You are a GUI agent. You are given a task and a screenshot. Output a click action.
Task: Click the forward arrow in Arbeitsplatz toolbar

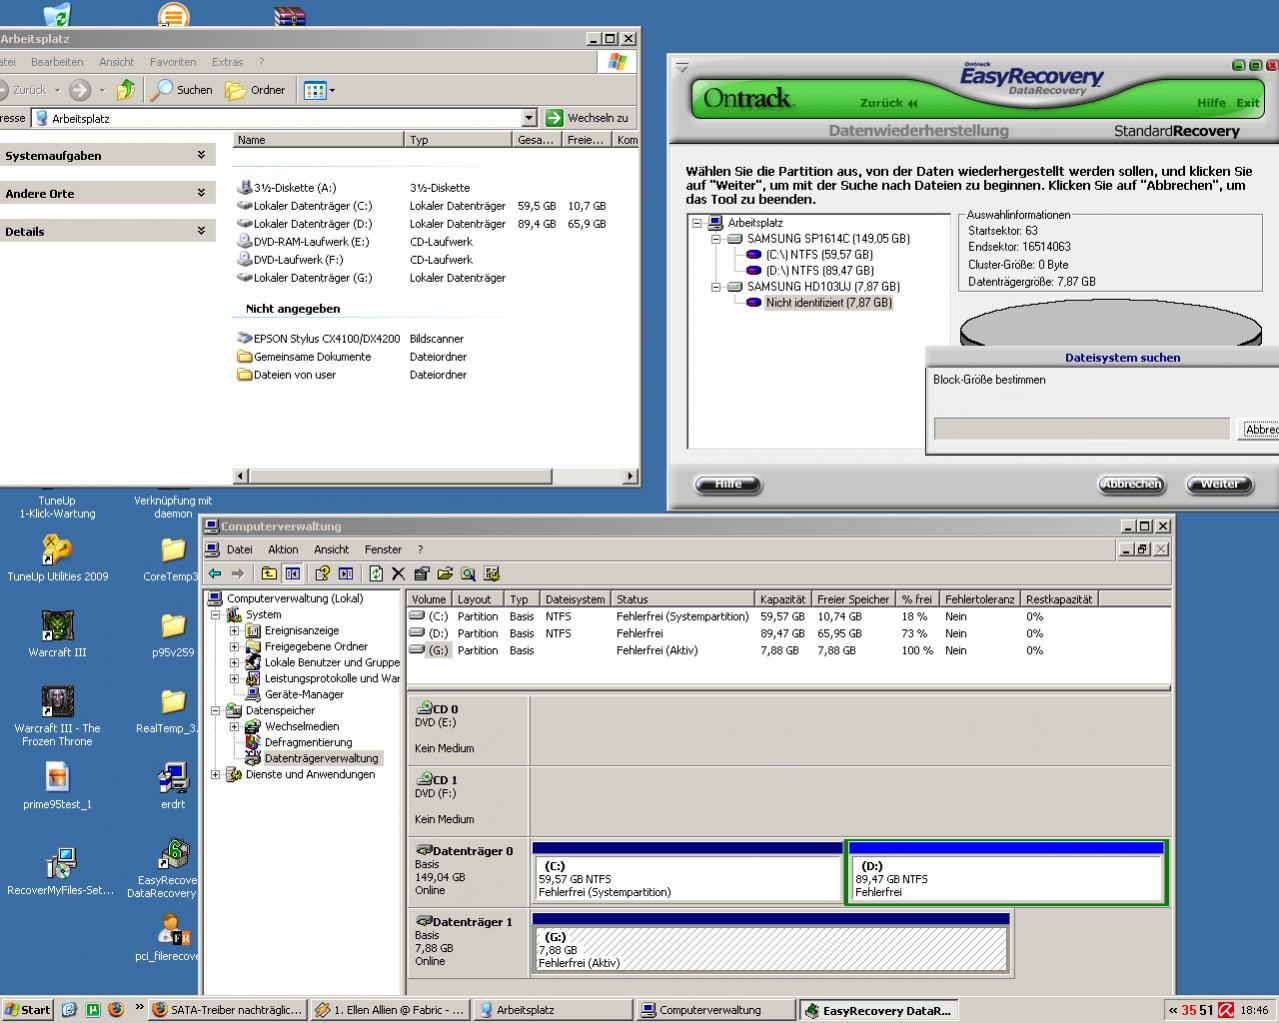[80, 90]
